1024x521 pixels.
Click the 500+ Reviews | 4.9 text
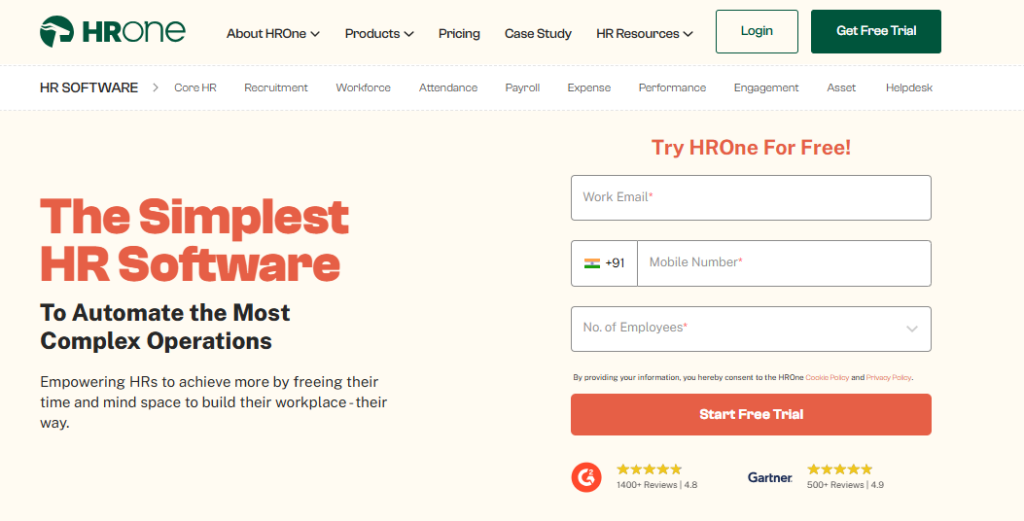[845, 485]
